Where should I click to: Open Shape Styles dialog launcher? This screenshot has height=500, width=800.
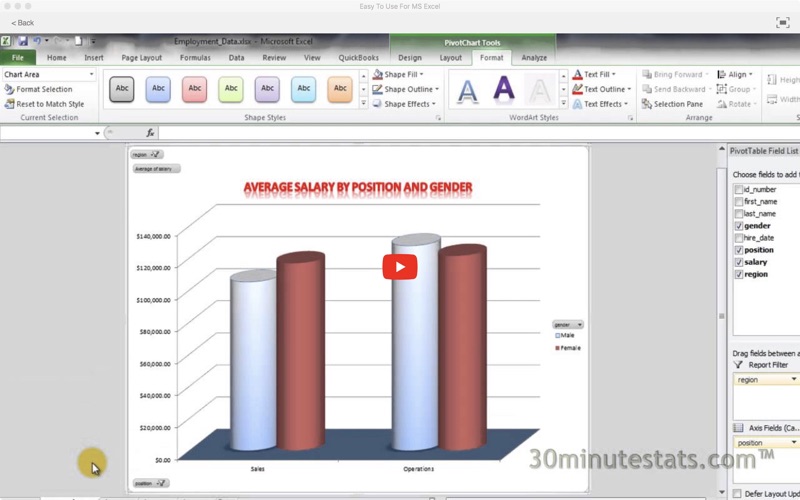click(438, 118)
